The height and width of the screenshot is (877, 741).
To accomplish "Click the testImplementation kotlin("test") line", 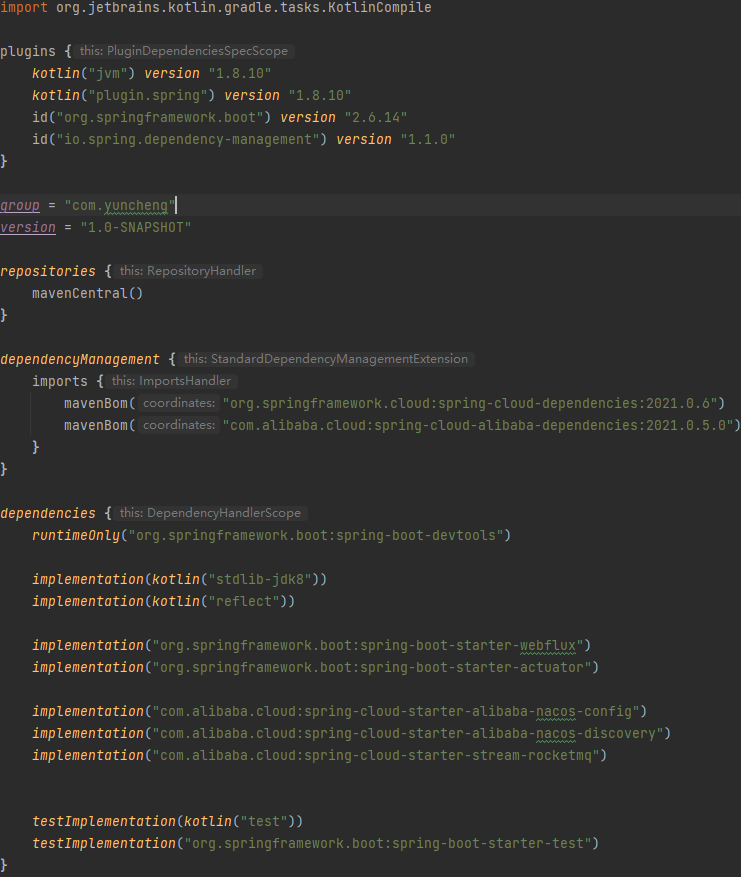I will 167,822.
